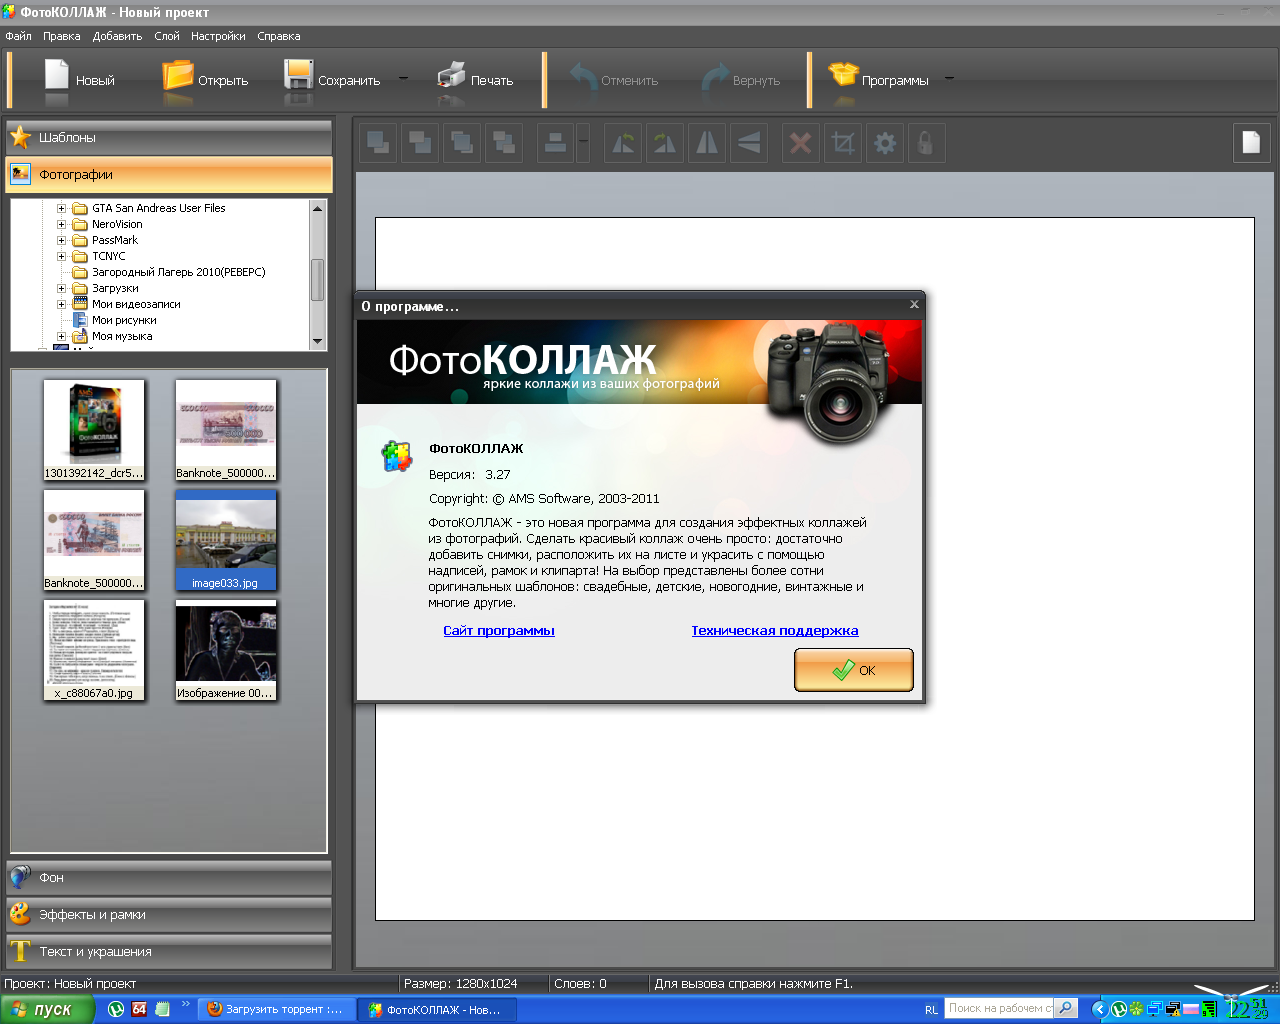The width and height of the screenshot is (1280, 1024).
Task: Expand the Мои видеозаписи folder node
Action: coord(61,305)
